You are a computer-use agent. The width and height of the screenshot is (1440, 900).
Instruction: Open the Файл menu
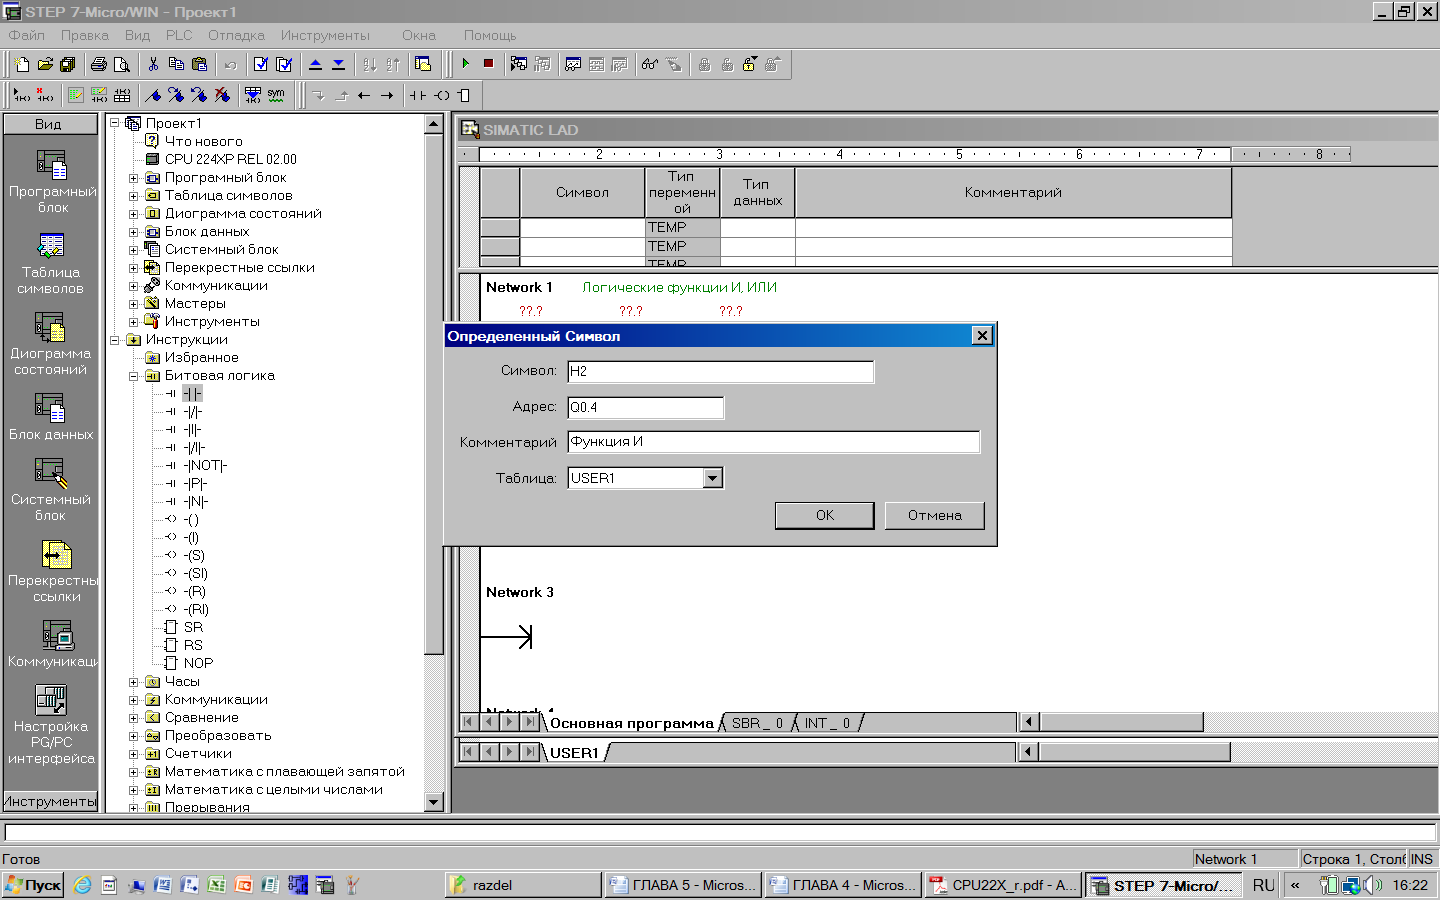[x=27, y=35]
